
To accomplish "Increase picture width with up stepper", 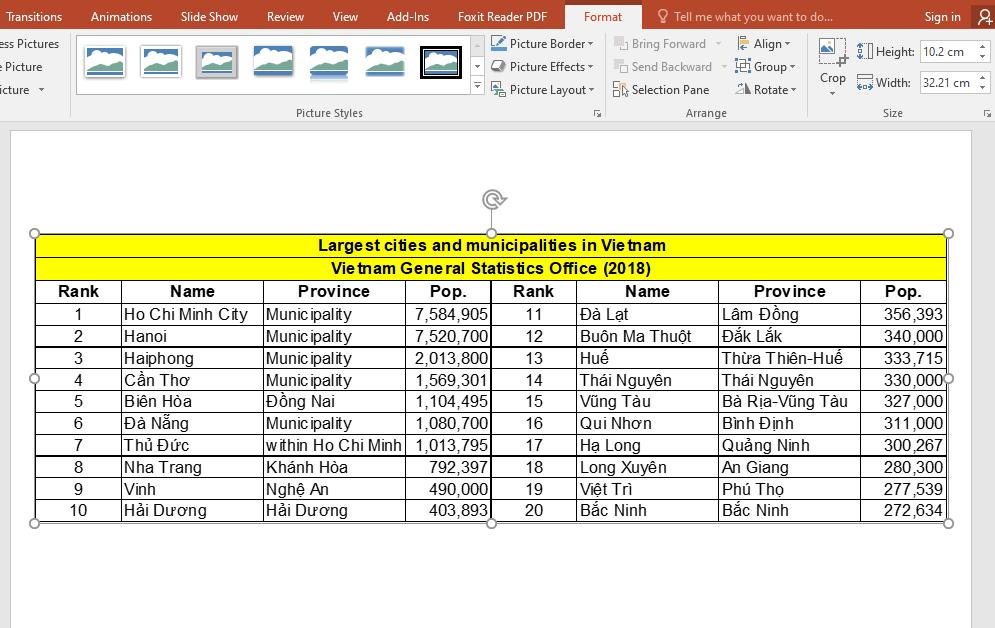I will click(983, 77).
